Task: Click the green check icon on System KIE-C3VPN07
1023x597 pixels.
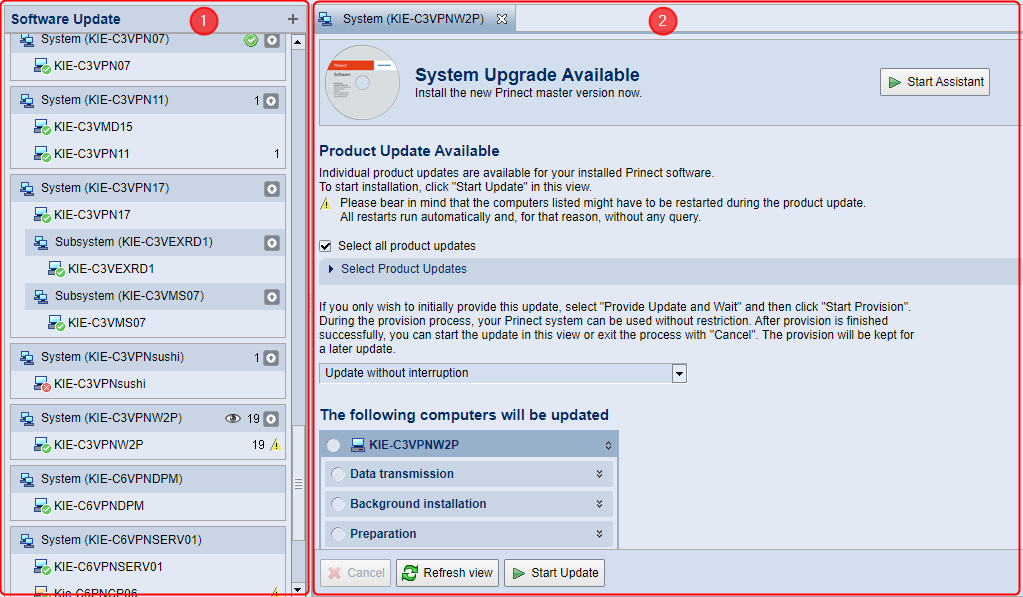Action: point(251,40)
